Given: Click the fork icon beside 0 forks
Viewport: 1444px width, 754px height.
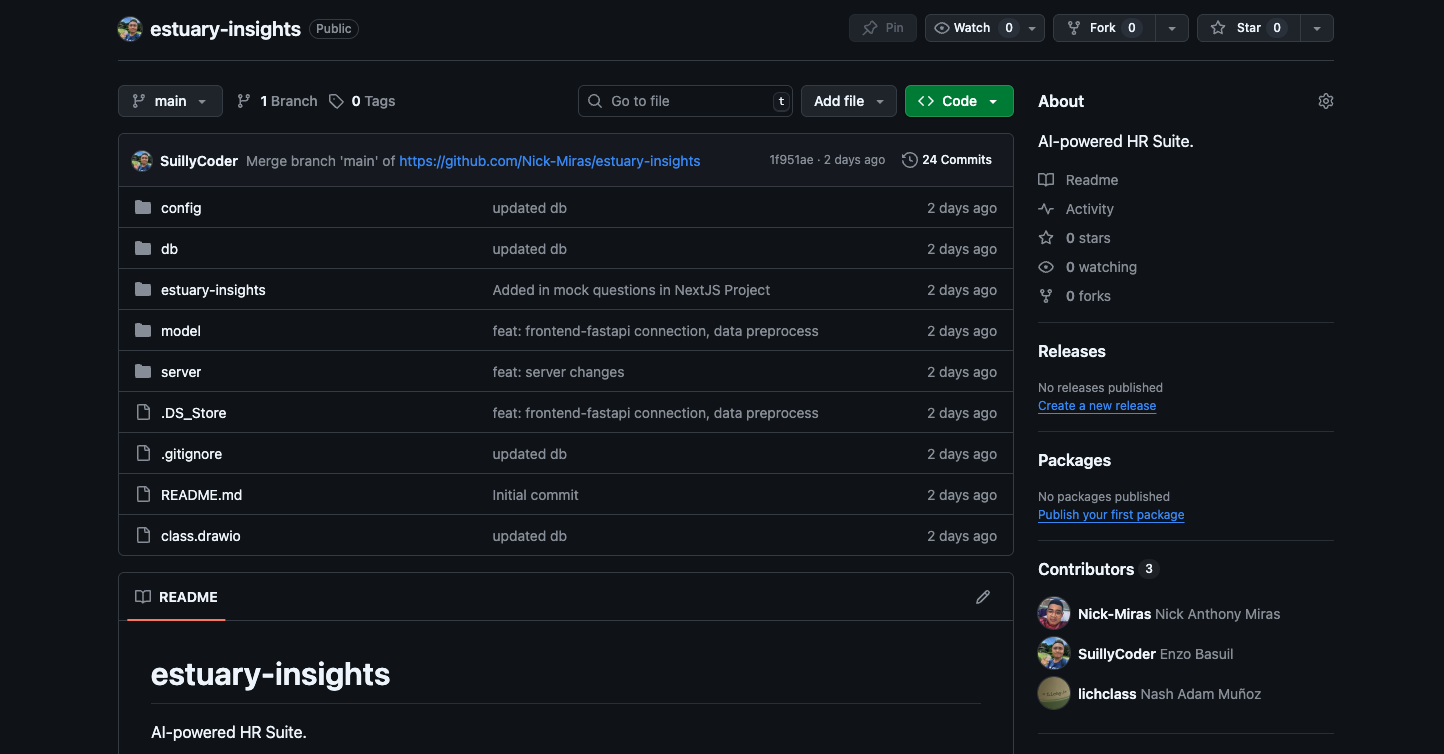Looking at the screenshot, I should [x=1046, y=296].
